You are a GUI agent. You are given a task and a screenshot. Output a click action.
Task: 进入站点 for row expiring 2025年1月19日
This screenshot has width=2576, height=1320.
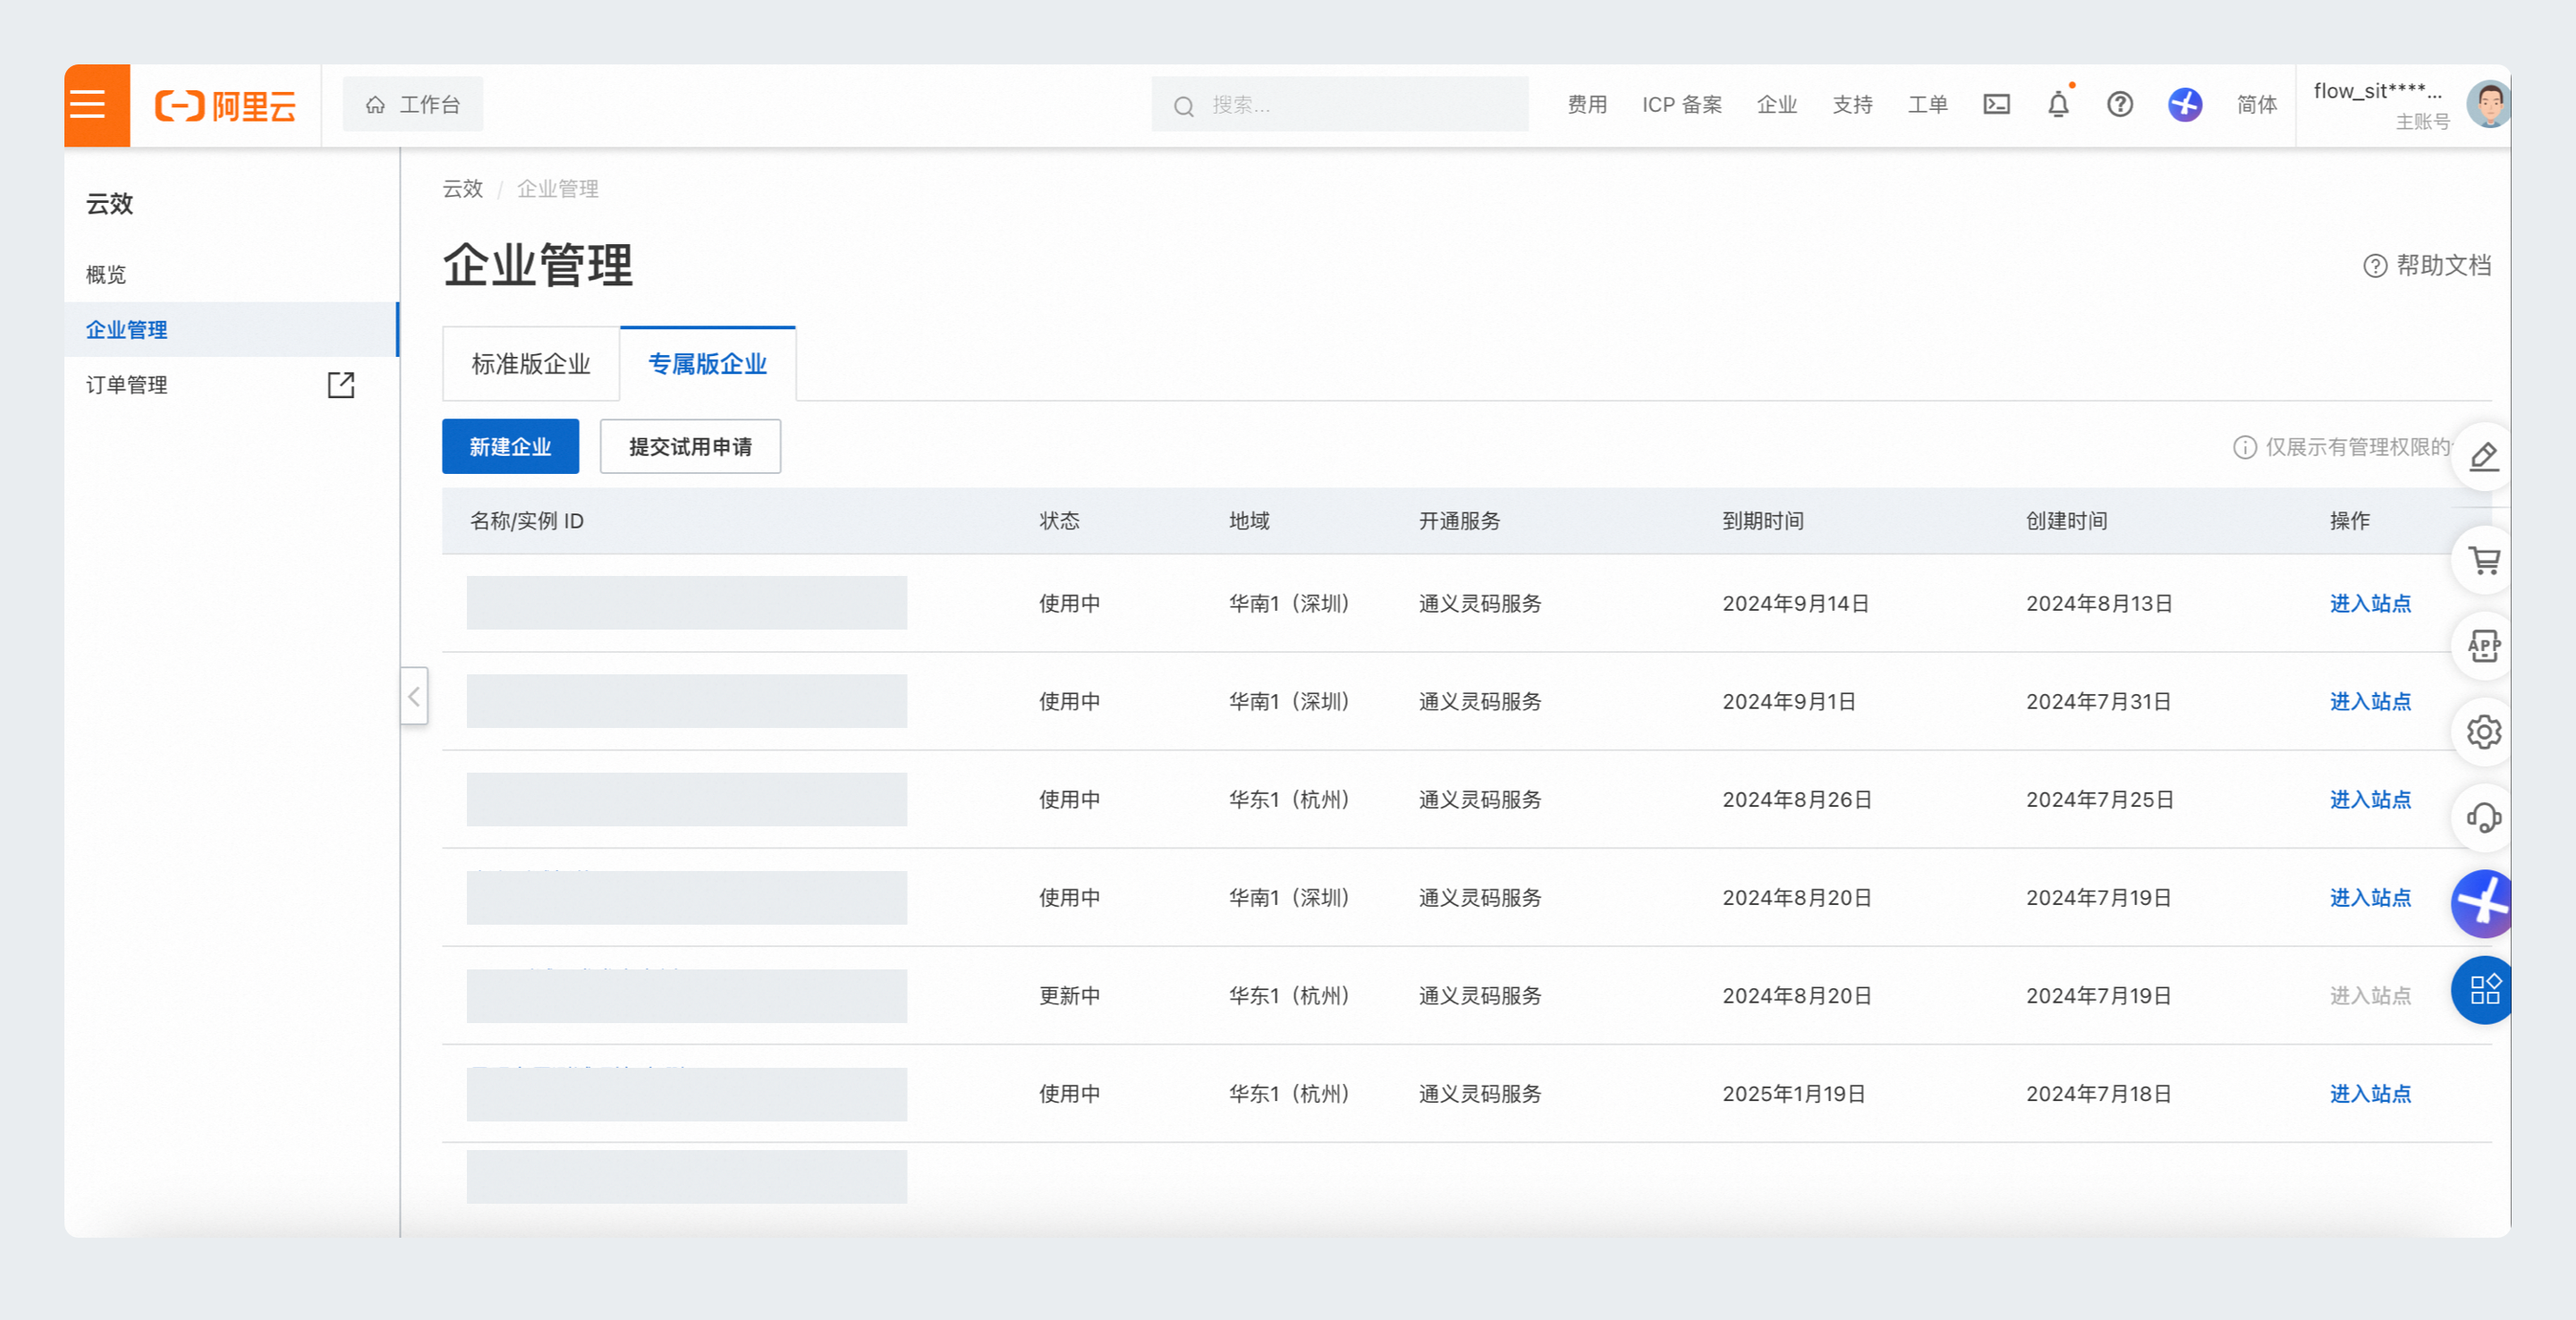[2369, 1093]
